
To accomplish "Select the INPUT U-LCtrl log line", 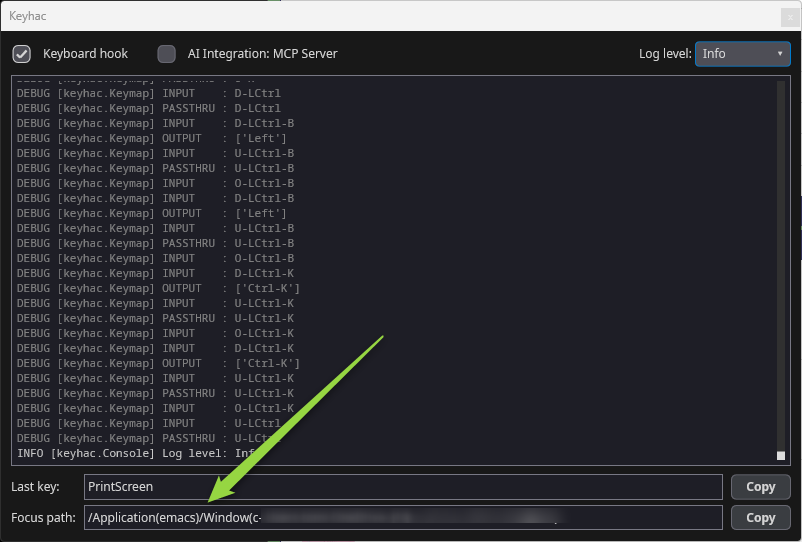I will (x=149, y=423).
